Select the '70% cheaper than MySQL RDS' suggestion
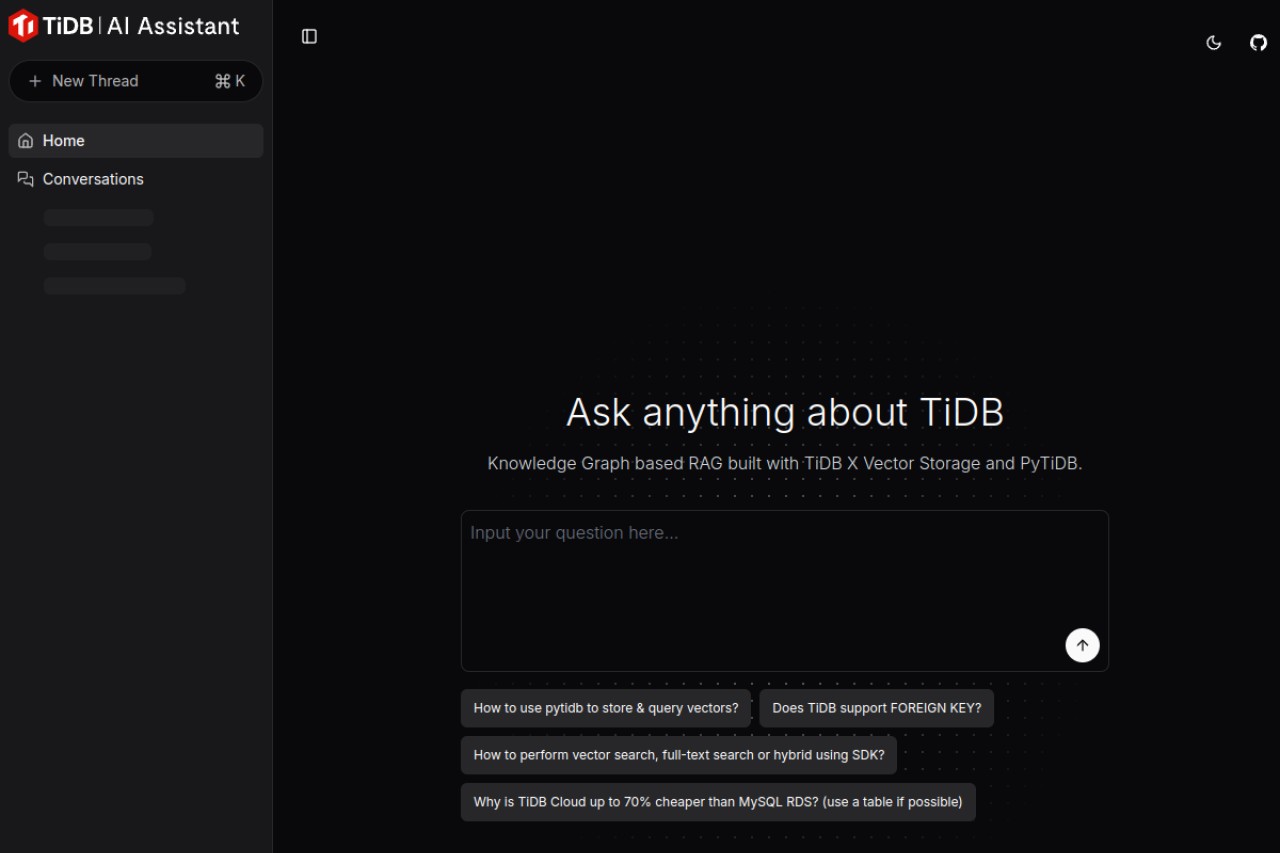1280x853 pixels. (718, 802)
